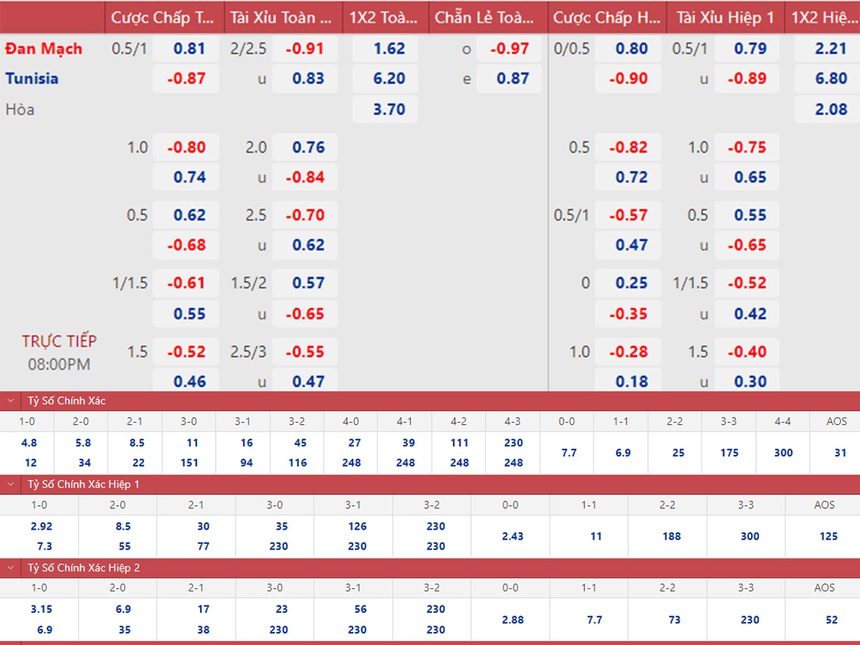Pick Đan Mạch full-match 1X2 odds 1.62
860x645 pixels.
pyautogui.click(x=389, y=49)
